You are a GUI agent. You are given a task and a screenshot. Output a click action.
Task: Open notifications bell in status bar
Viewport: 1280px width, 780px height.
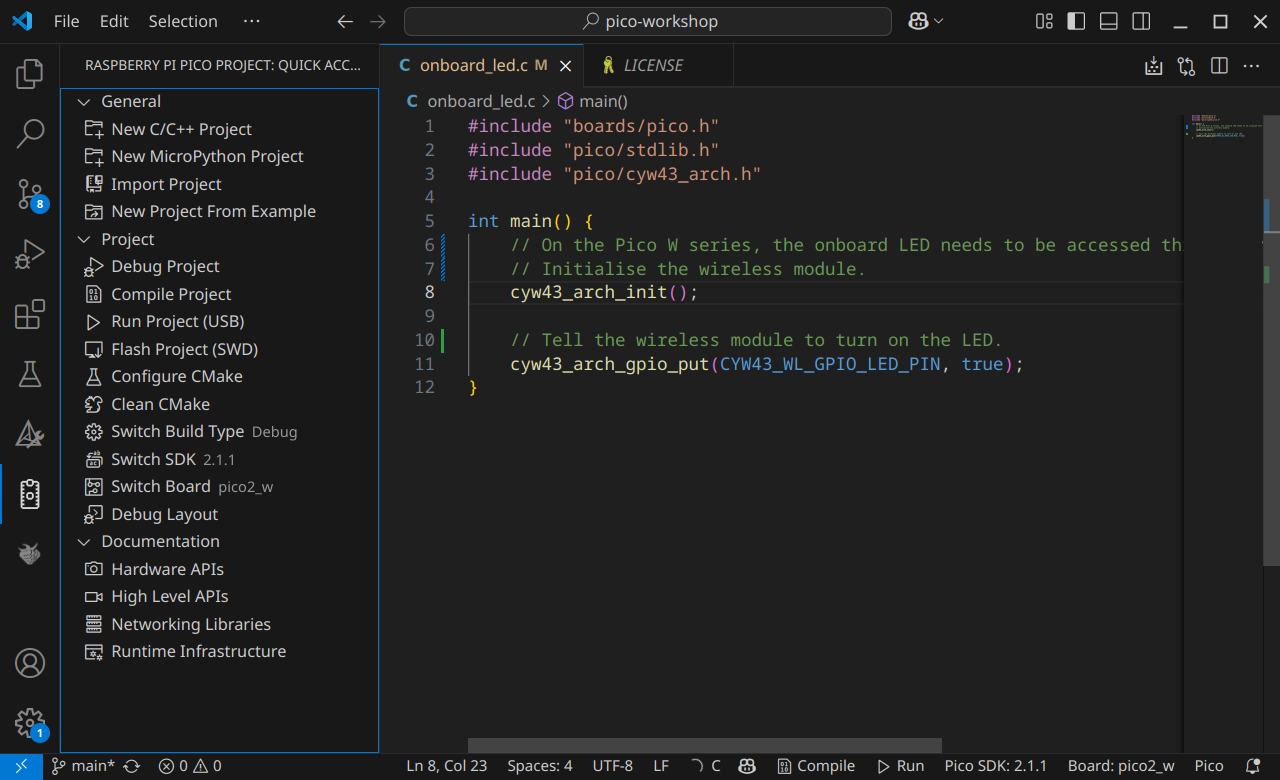point(1251,766)
